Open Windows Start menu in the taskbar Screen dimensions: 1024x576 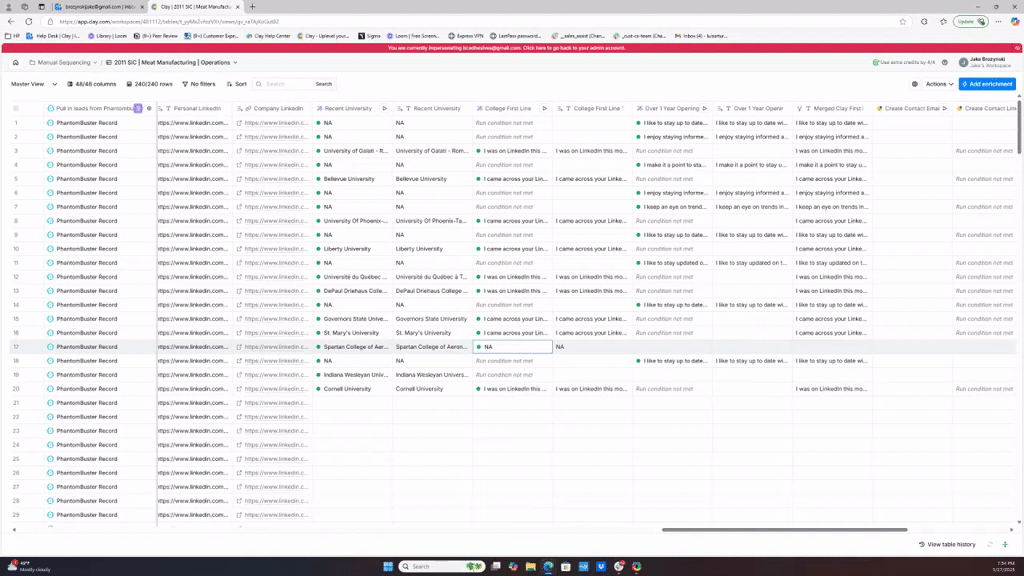point(387,567)
